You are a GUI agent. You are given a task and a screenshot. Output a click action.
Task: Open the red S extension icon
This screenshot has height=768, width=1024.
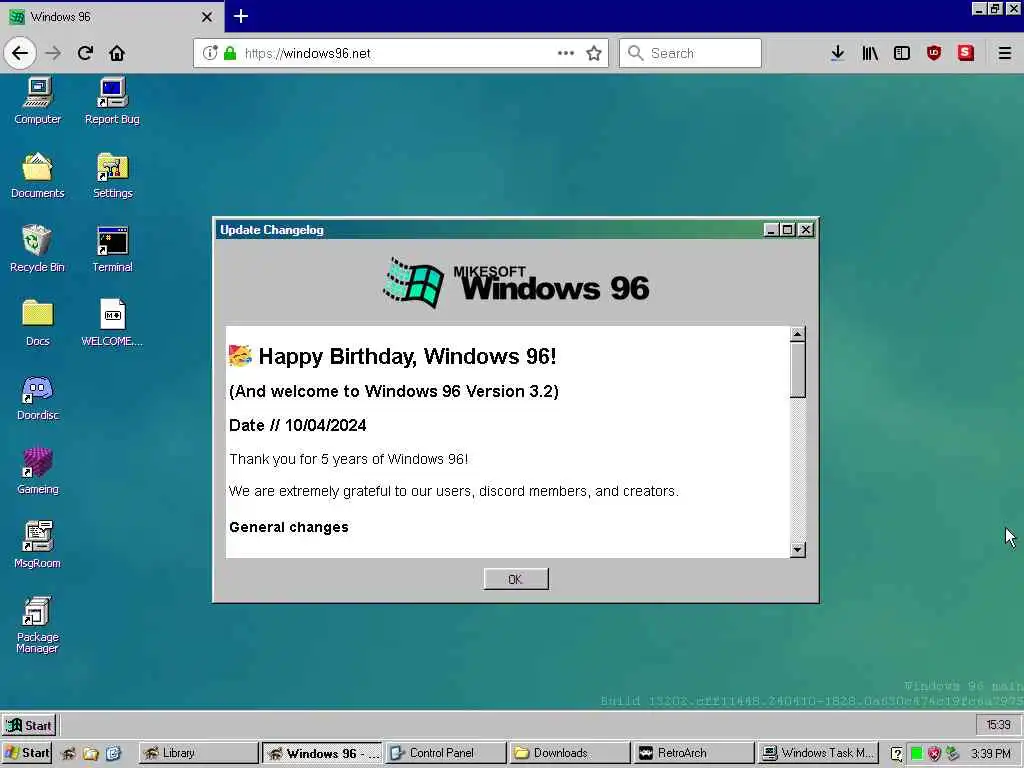tap(966, 53)
